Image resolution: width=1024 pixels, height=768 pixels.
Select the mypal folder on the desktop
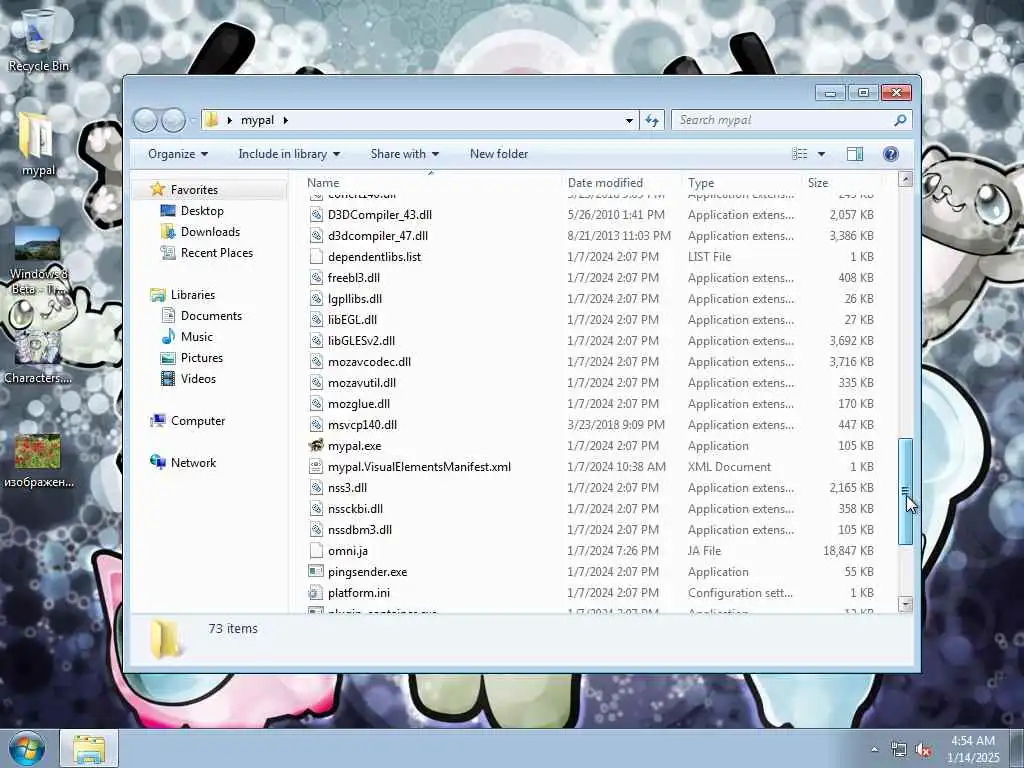click(x=37, y=144)
